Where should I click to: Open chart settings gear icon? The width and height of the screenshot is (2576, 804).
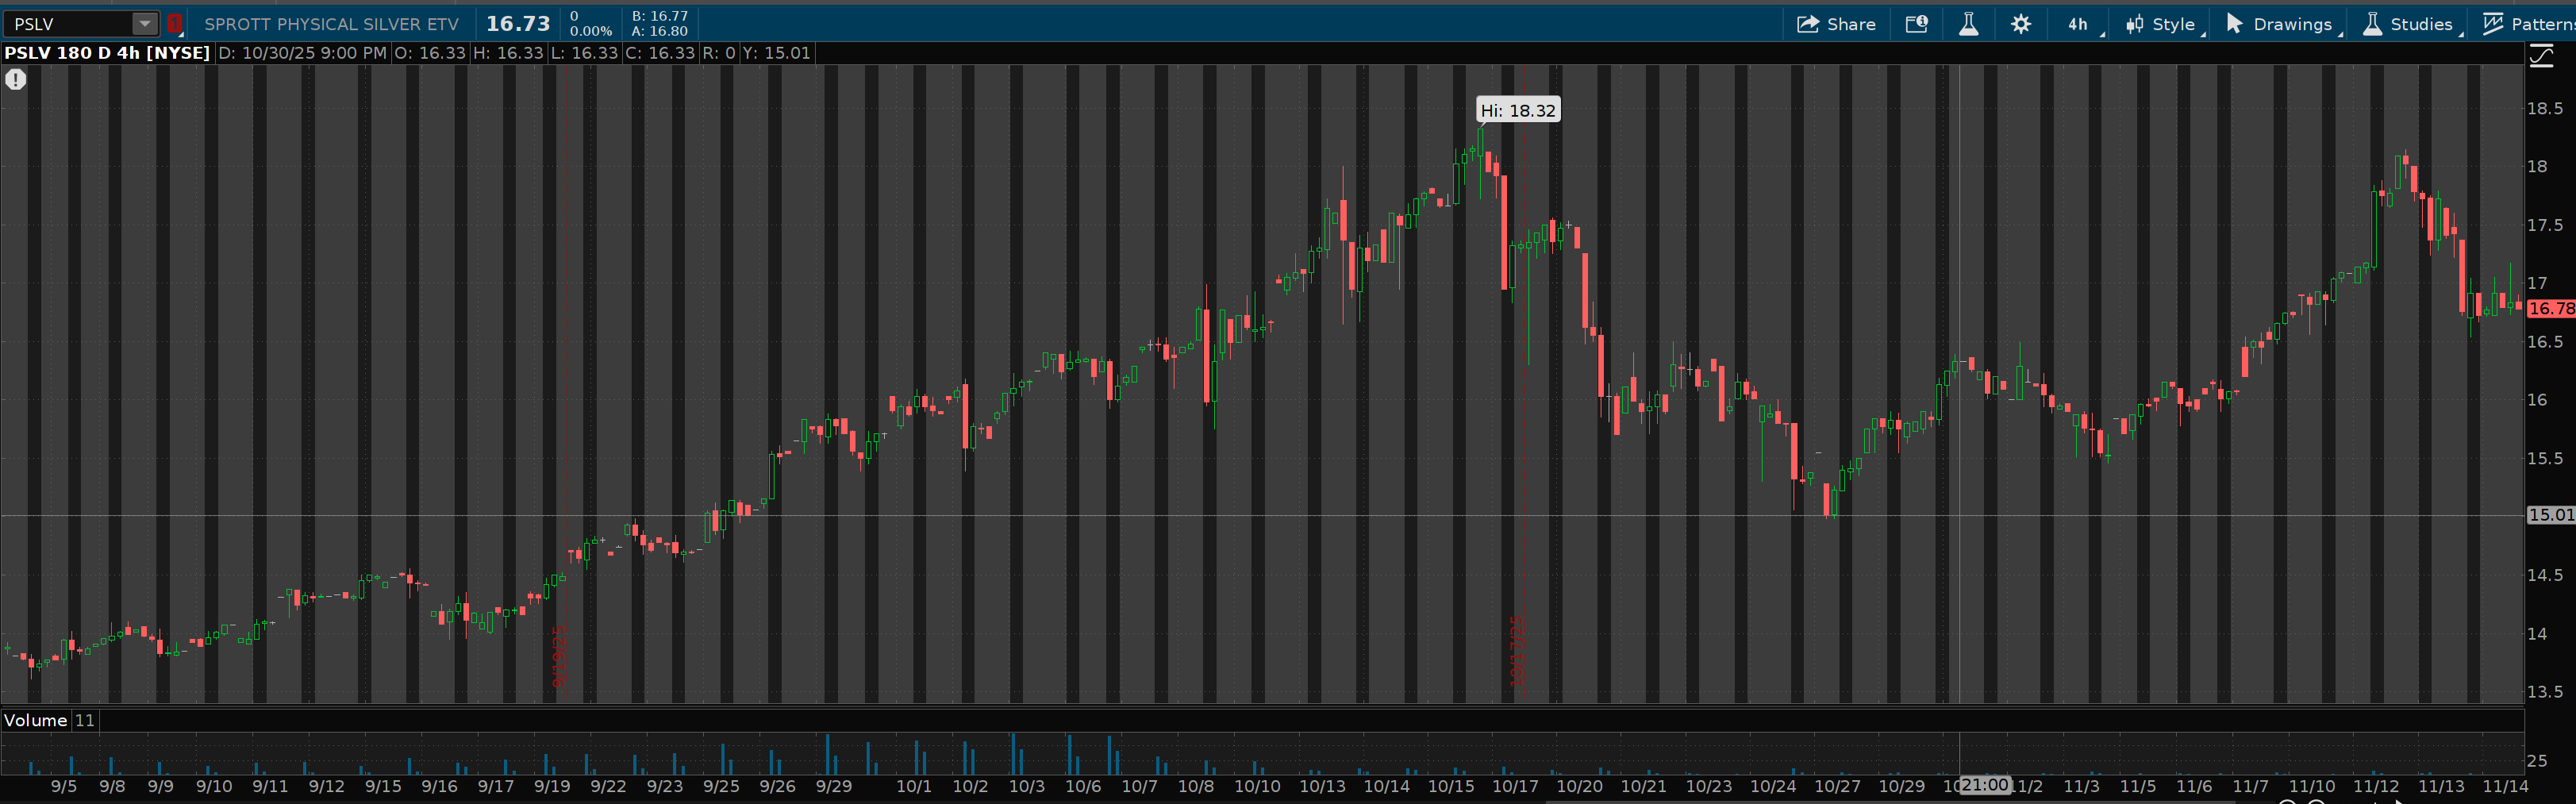click(2020, 24)
